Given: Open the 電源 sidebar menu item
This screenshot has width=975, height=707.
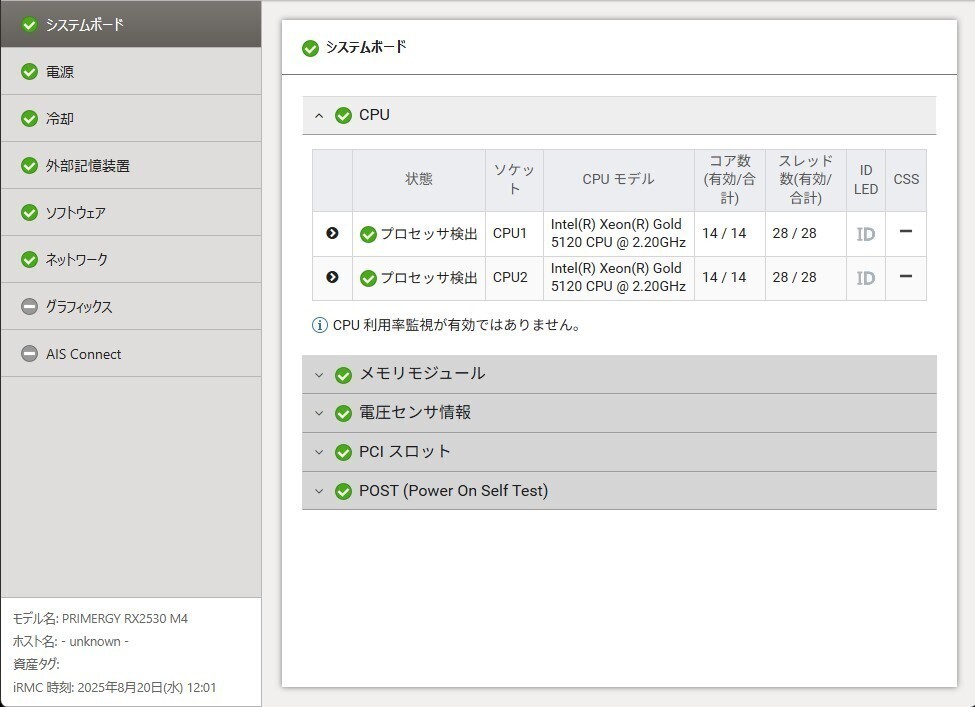Looking at the screenshot, I should [x=60, y=72].
